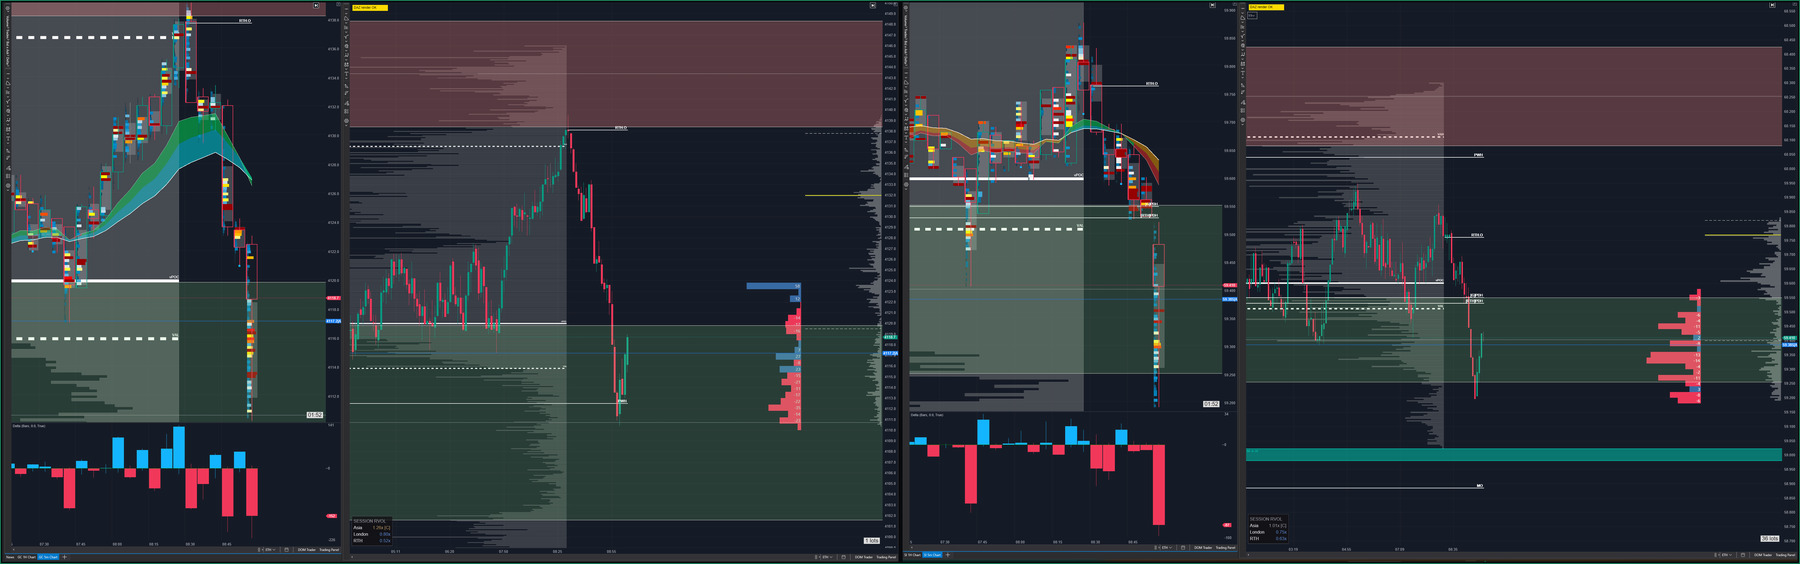Click the 'RTH O' line label in the second pane

click(x=621, y=128)
